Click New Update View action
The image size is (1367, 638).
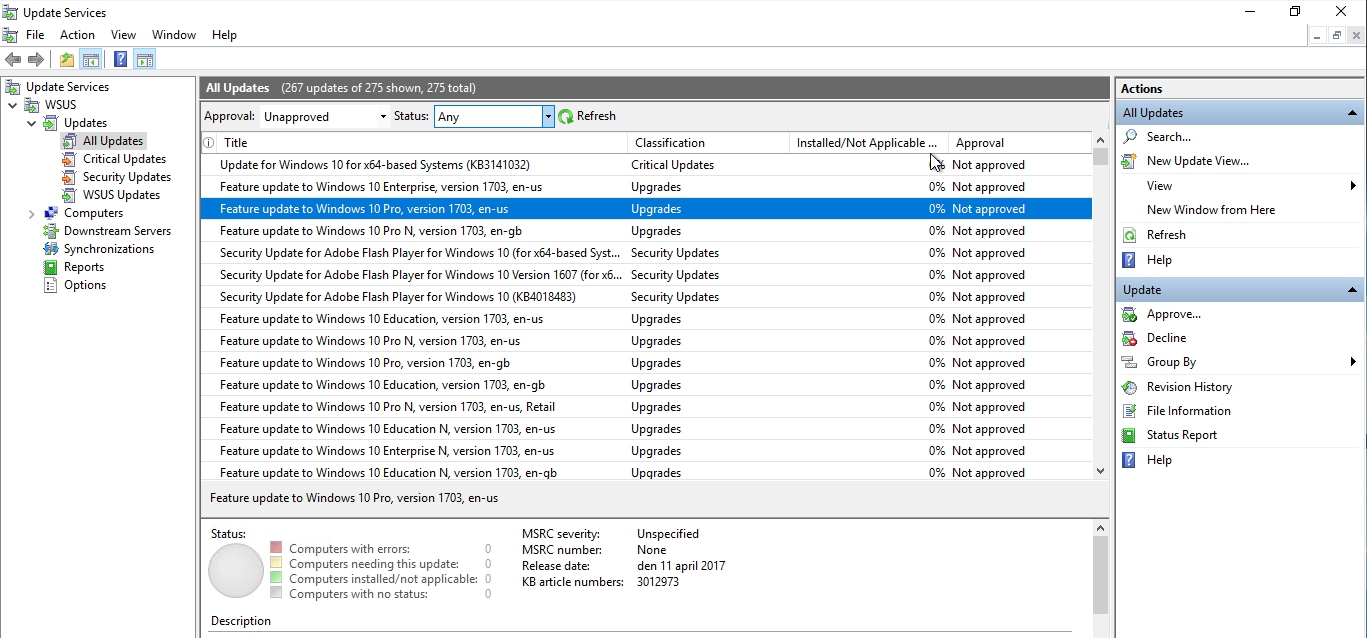pyautogui.click(x=1197, y=161)
